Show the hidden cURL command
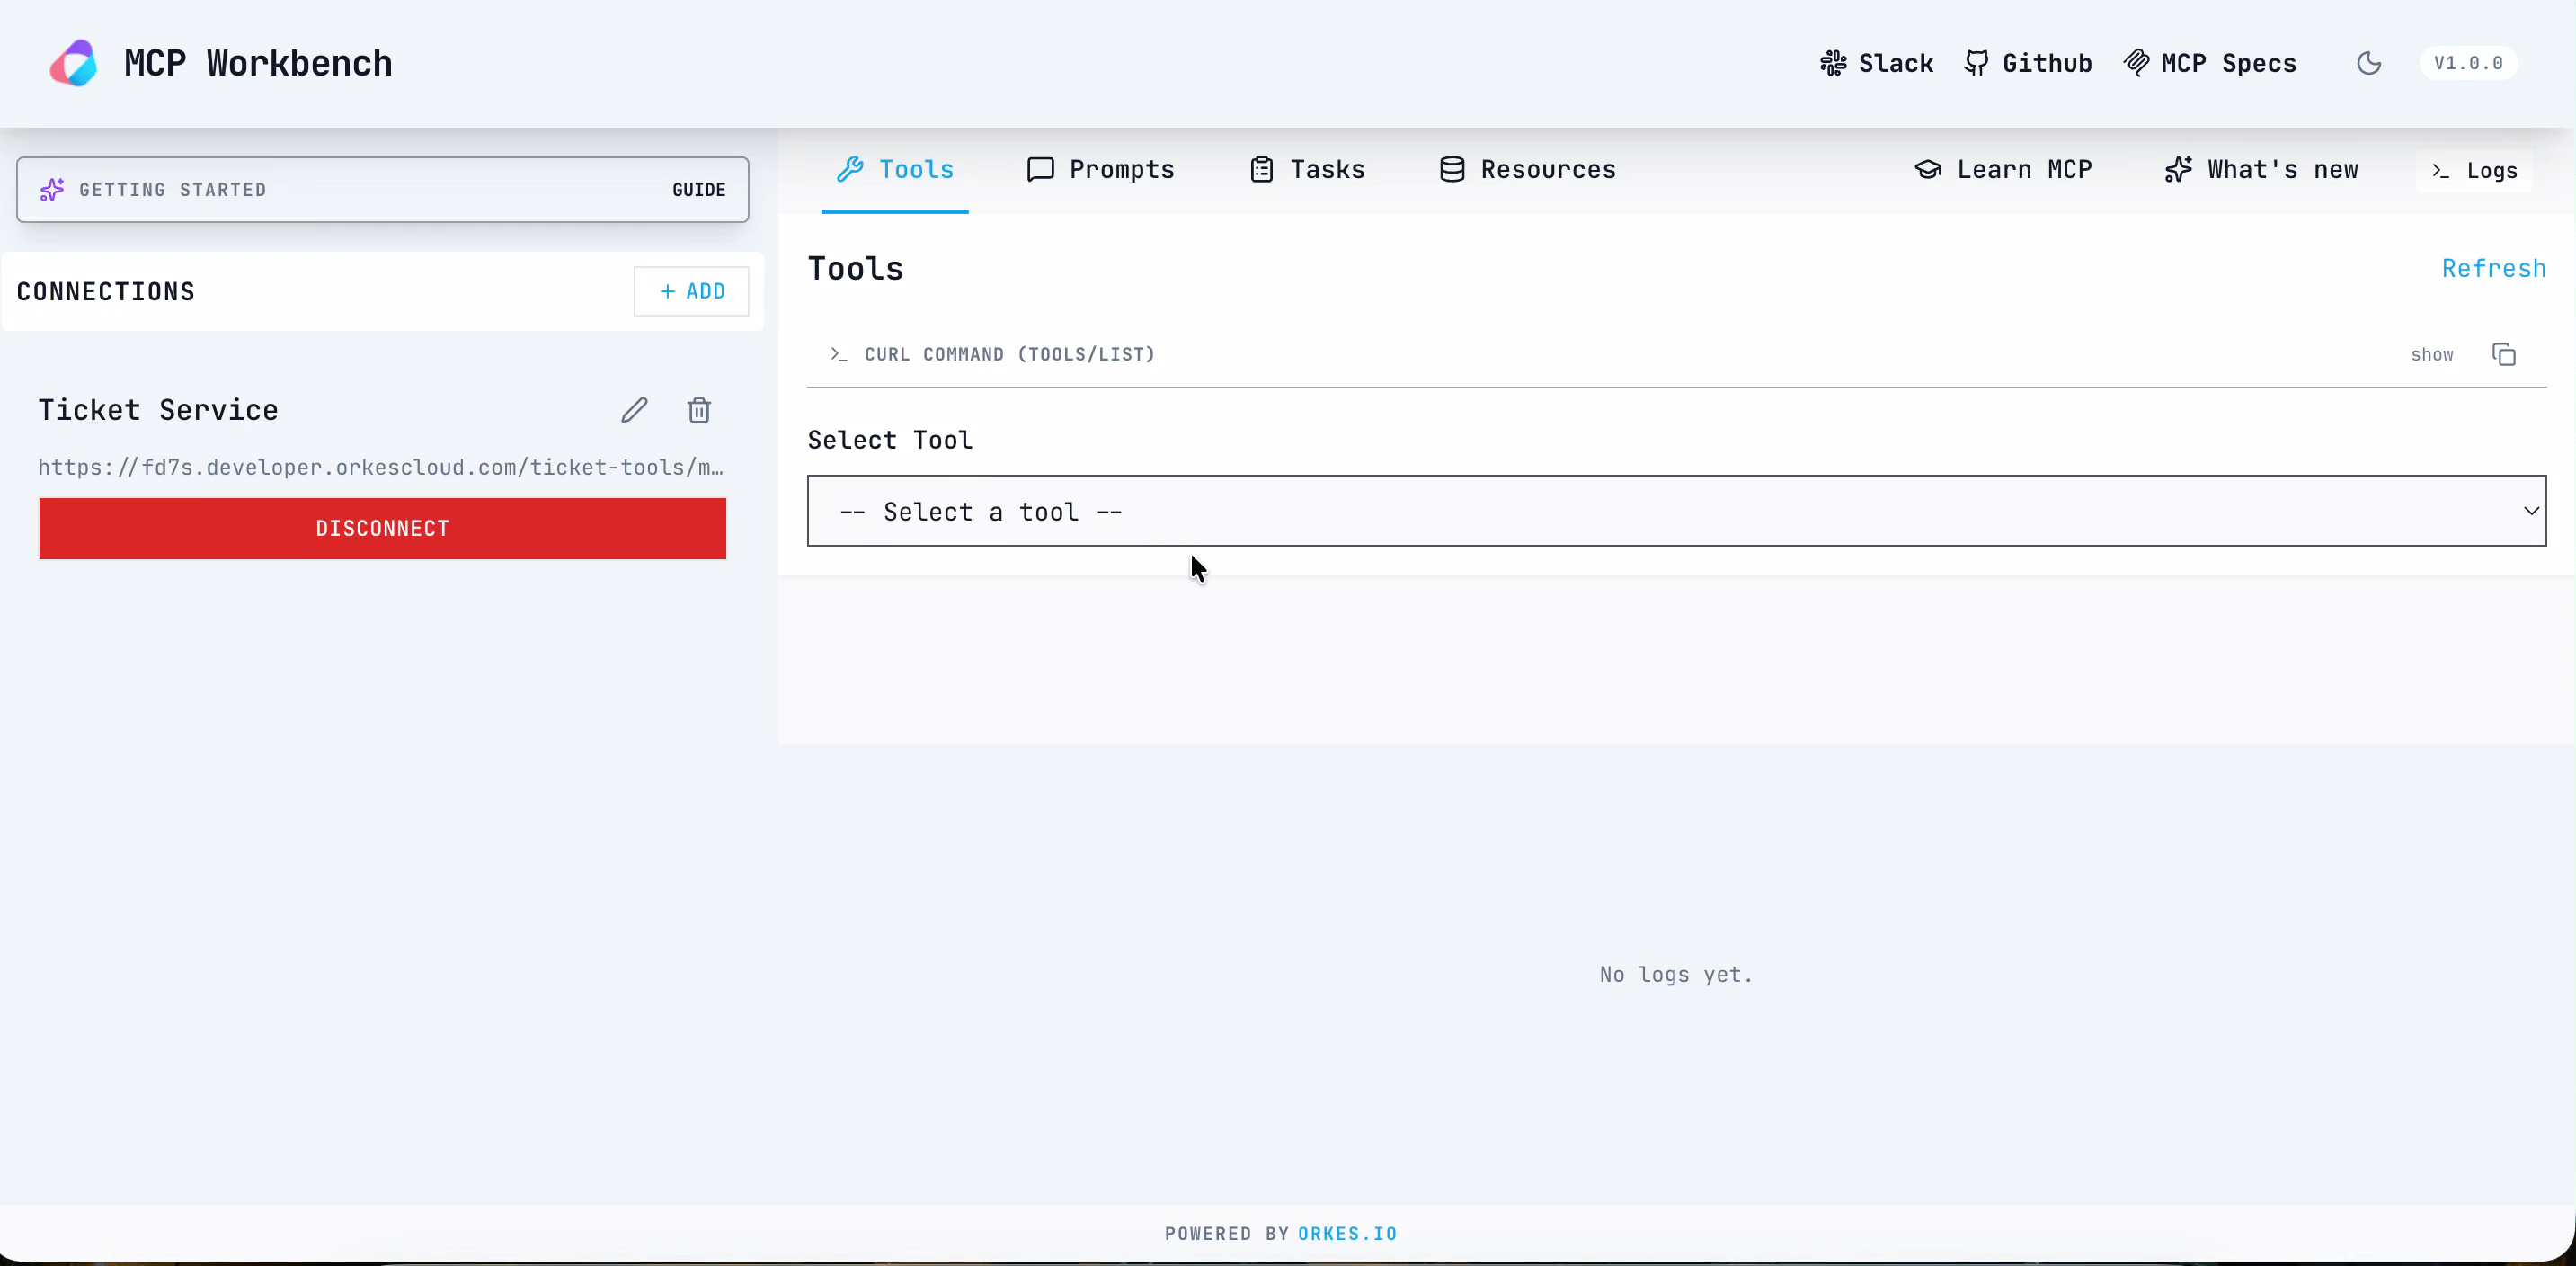The width and height of the screenshot is (2576, 1266). click(x=2433, y=354)
